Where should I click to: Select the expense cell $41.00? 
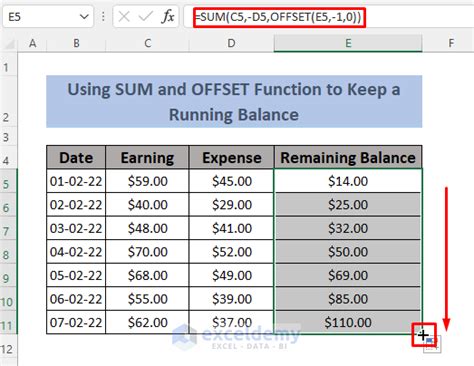(x=231, y=228)
